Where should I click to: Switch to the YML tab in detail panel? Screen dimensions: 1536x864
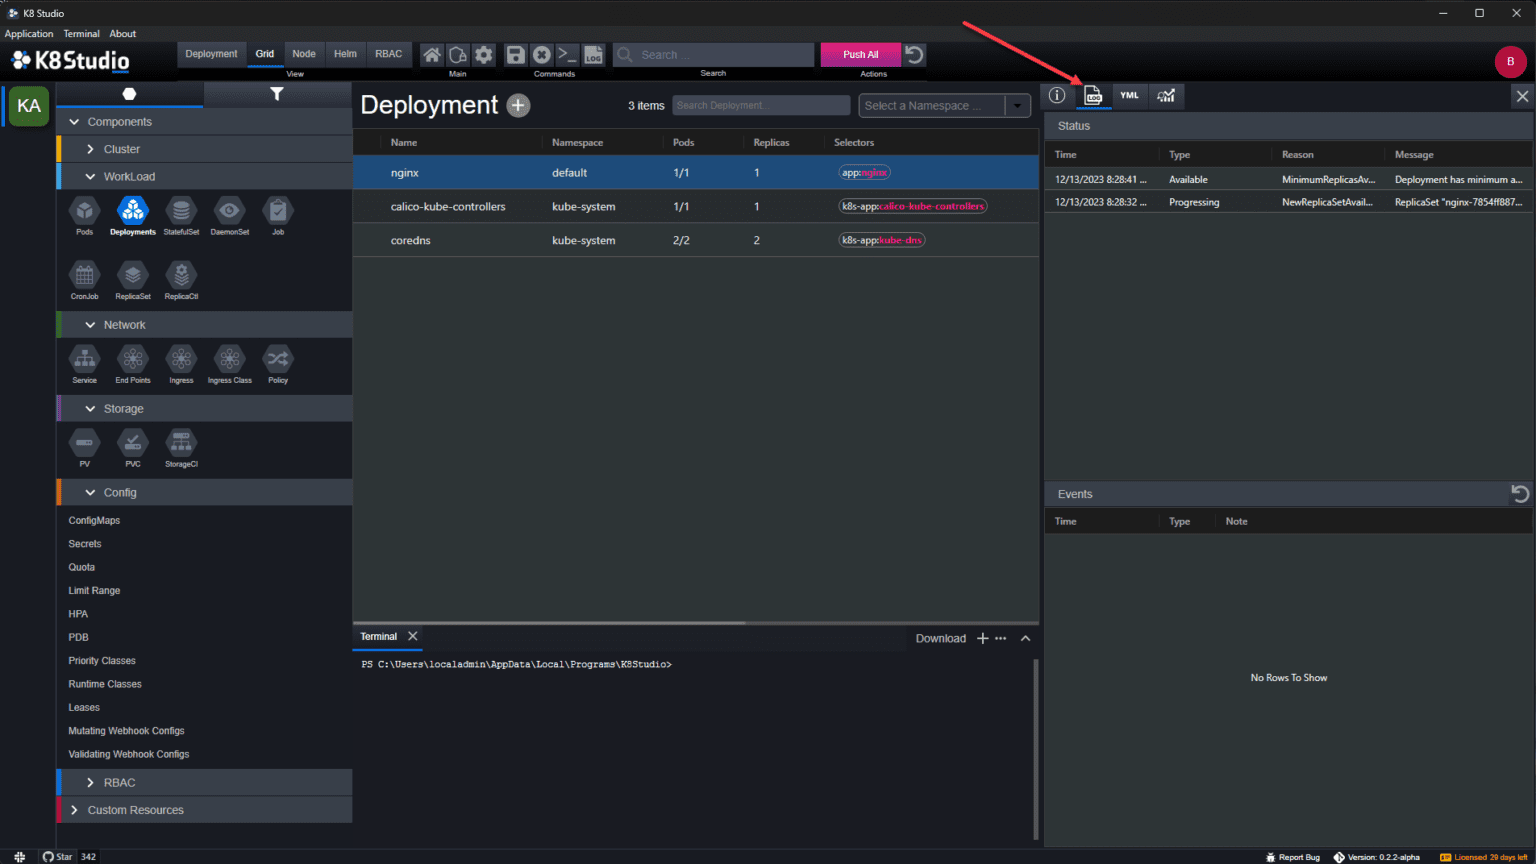pyautogui.click(x=1129, y=95)
